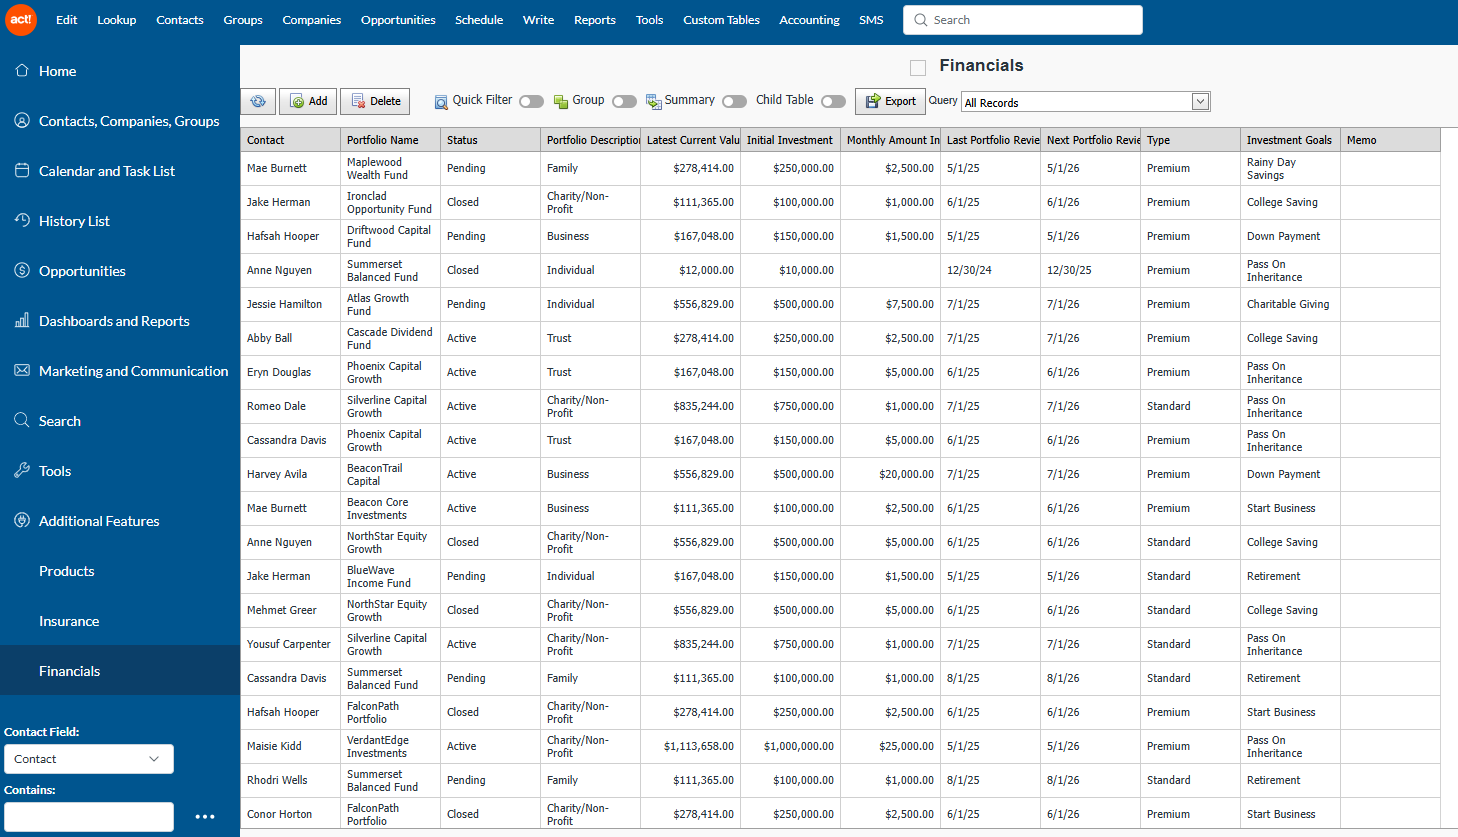Screen dimensions: 1458x837
Task: Click the Export button
Action: (x=890, y=101)
